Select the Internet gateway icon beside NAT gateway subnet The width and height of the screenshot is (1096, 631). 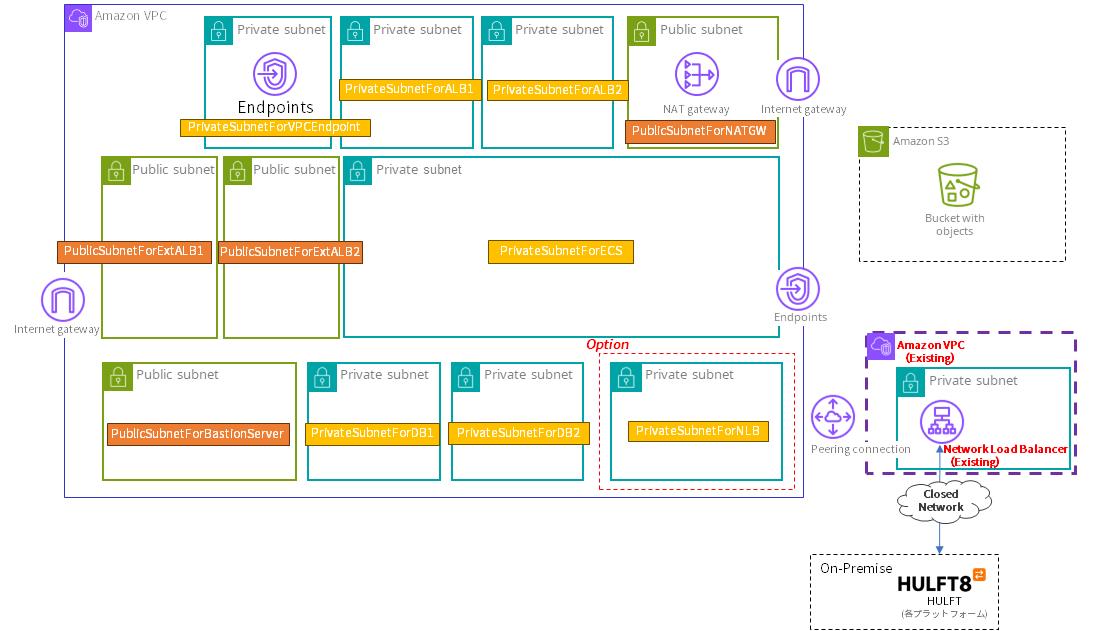798,79
